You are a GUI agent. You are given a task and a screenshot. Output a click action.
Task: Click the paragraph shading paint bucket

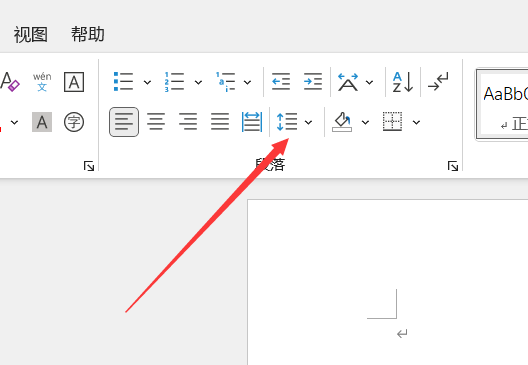[x=342, y=122]
